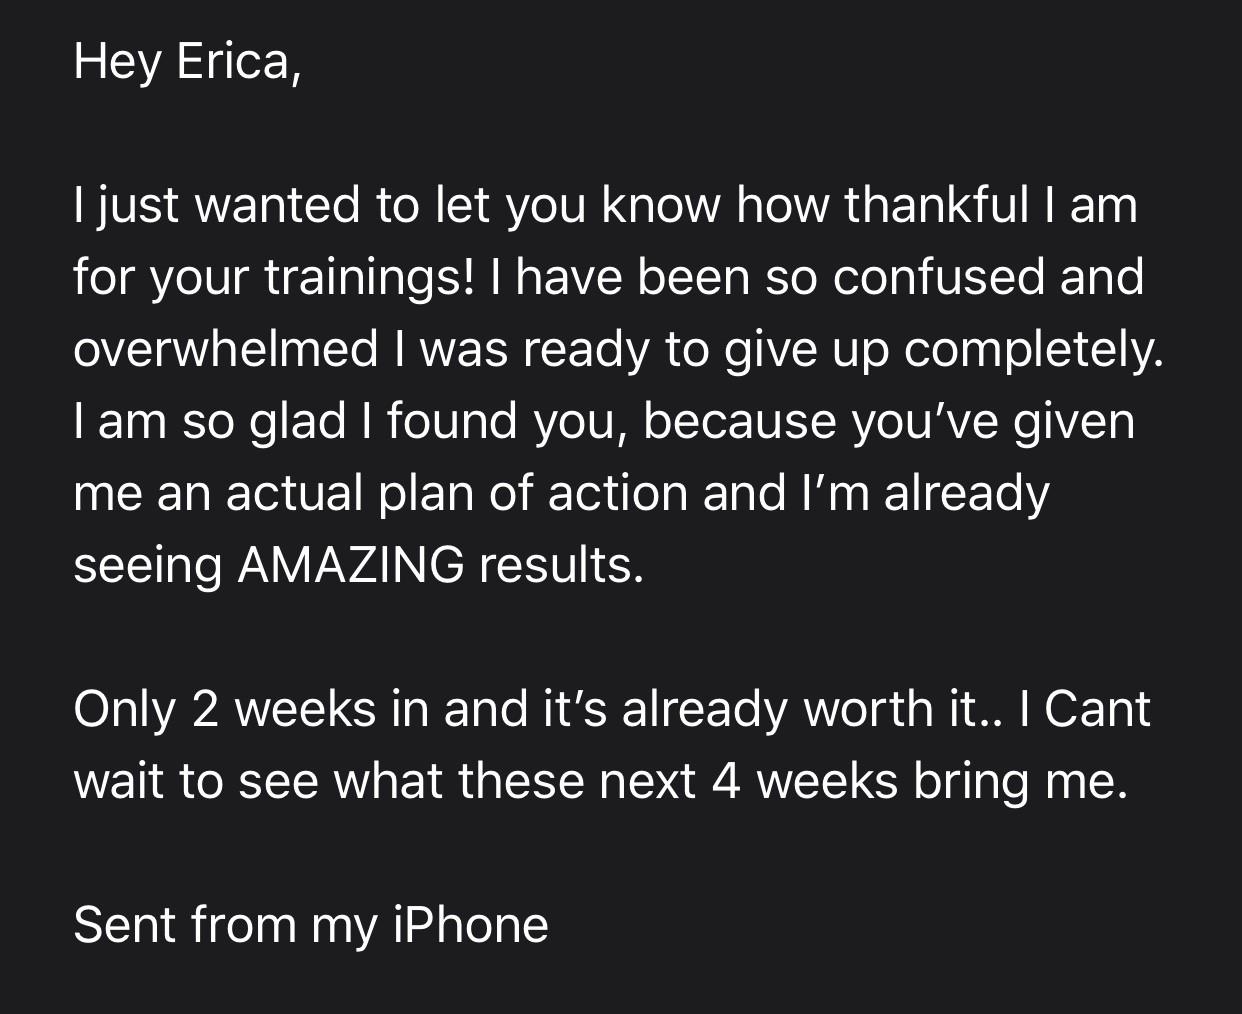Click the word "thankful" in the email

tap(936, 206)
